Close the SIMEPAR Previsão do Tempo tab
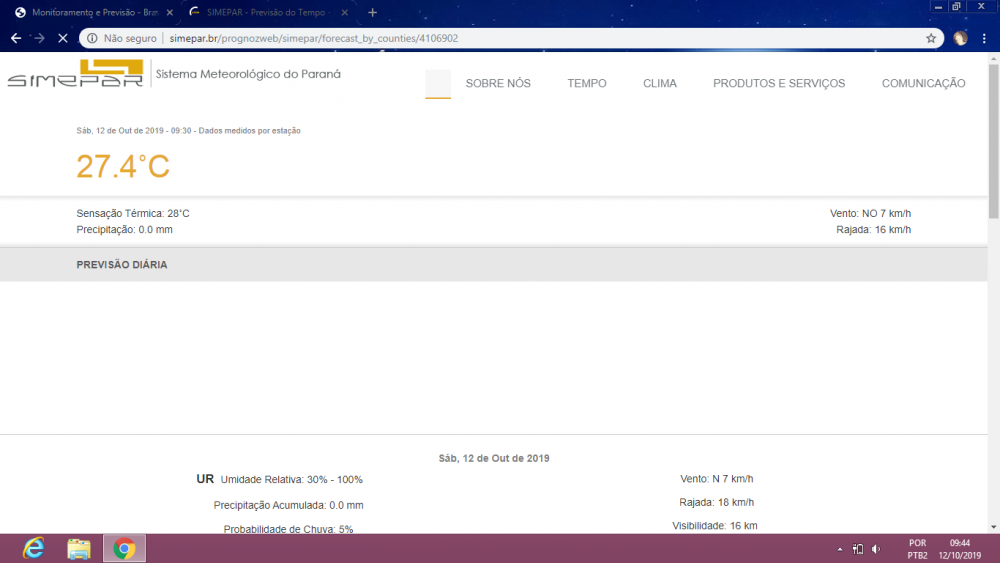Image resolution: width=1000 pixels, height=563 pixels. coord(344,12)
